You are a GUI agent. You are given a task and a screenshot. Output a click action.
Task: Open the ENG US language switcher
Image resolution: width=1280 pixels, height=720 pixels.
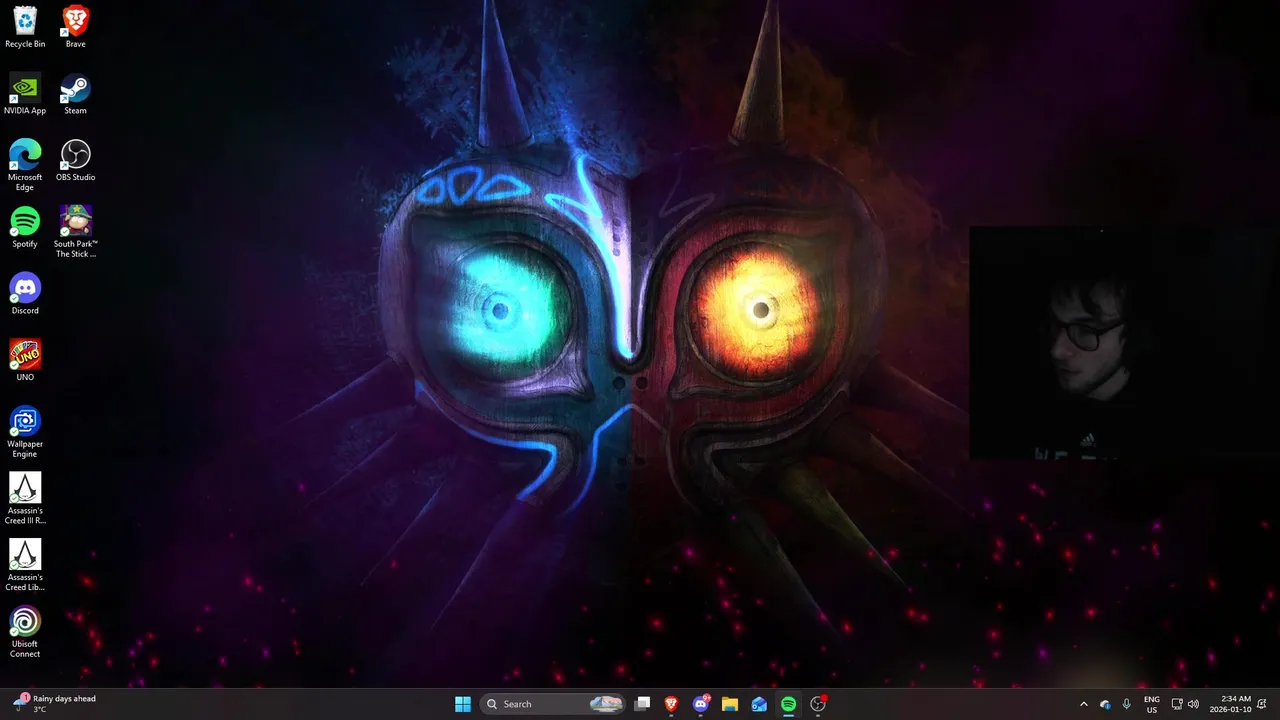pyautogui.click(x=1152, y=704)
